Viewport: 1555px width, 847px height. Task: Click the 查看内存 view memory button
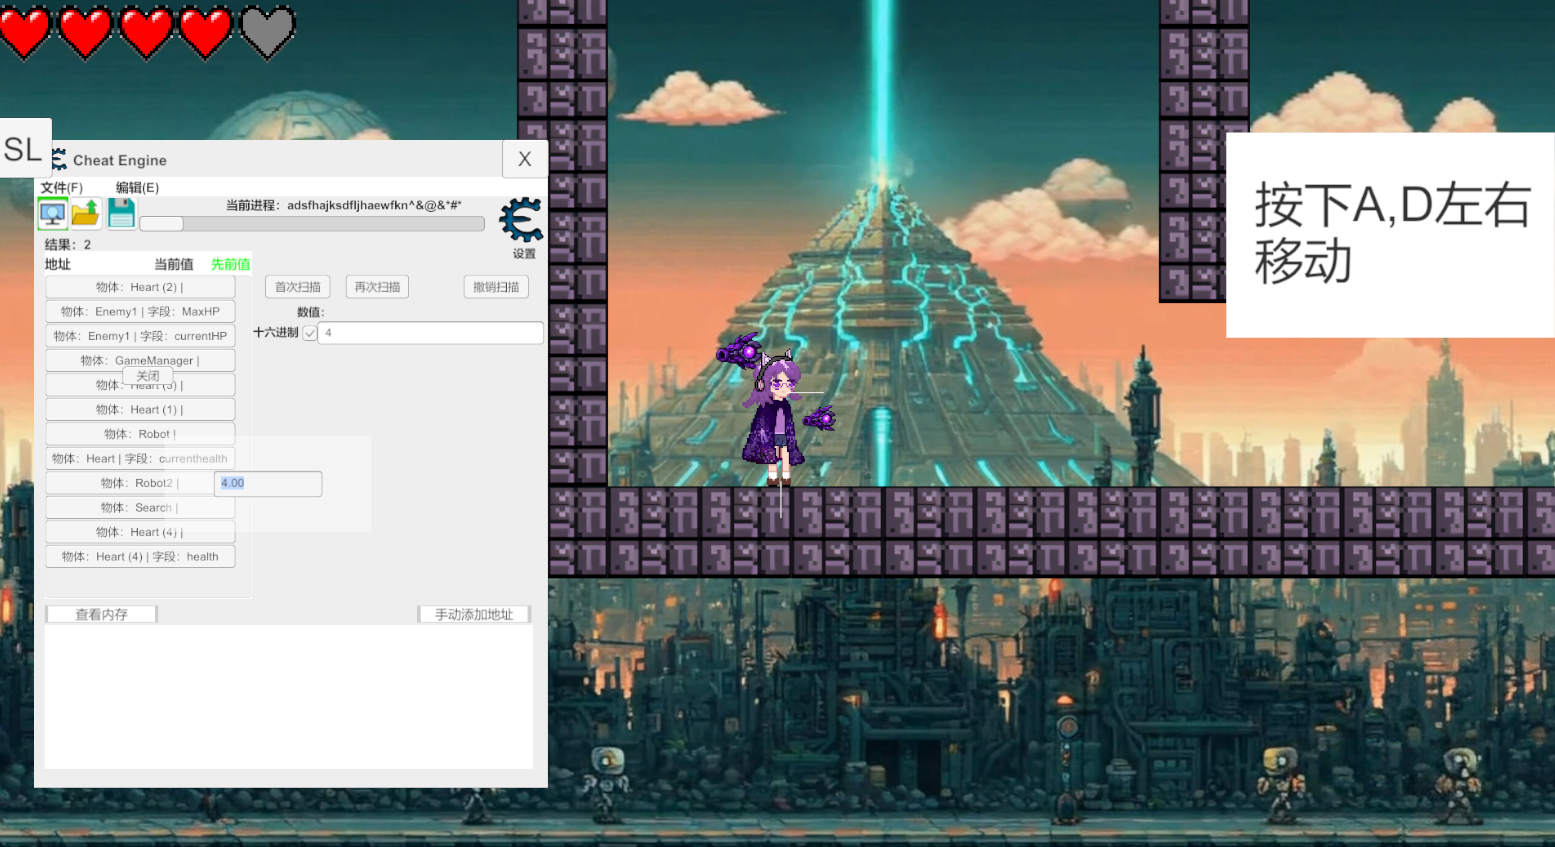[x=101, y=614]
